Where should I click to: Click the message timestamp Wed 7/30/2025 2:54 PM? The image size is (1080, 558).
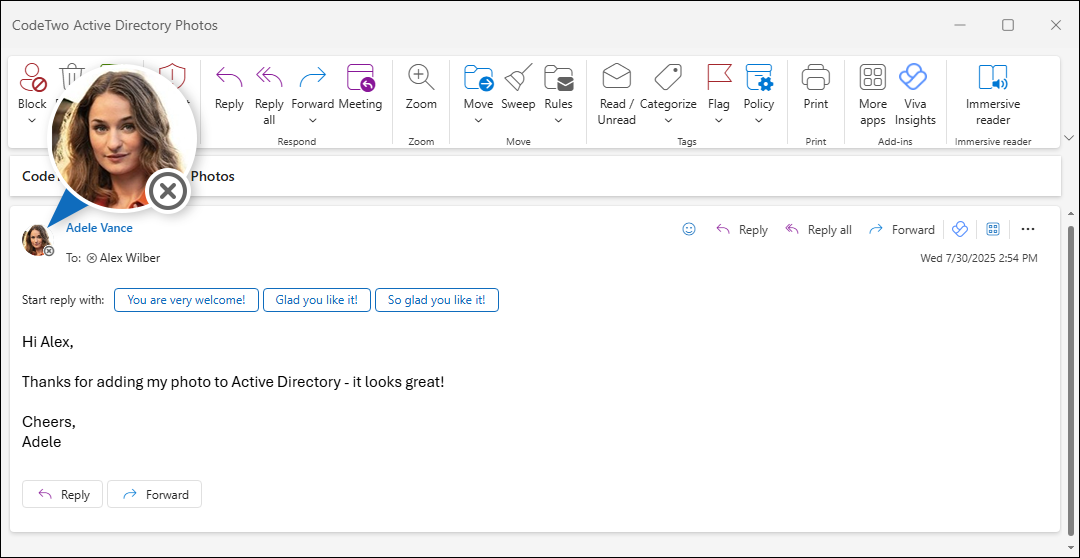pos(979,258)
